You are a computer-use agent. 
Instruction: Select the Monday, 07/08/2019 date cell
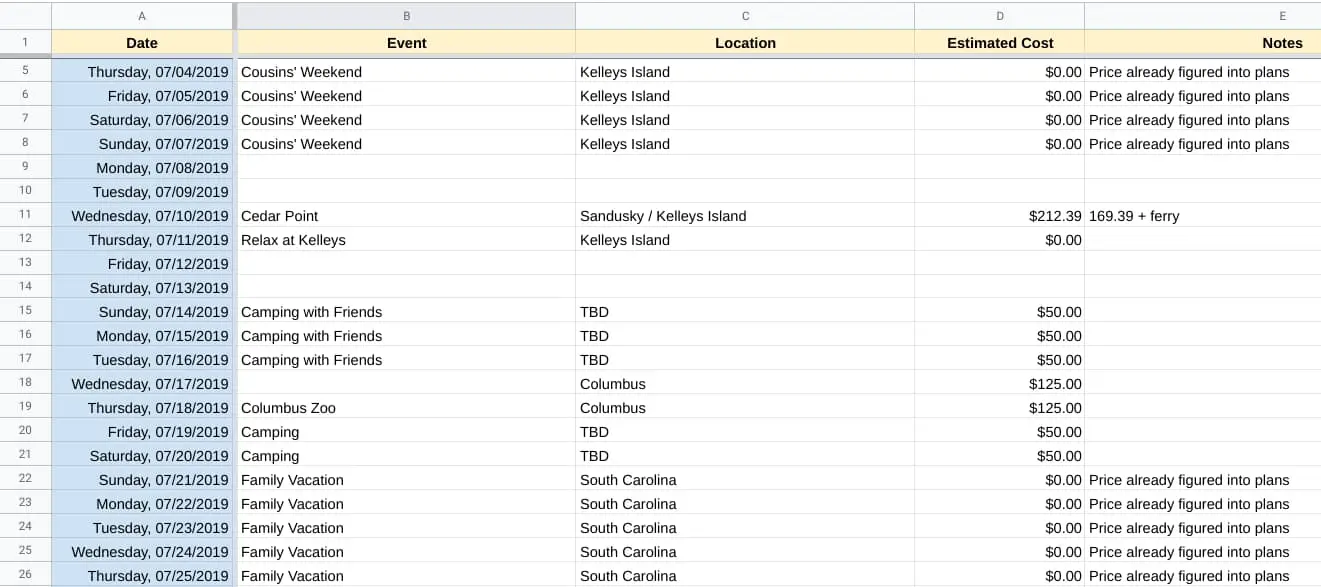(x=142, y=167)
